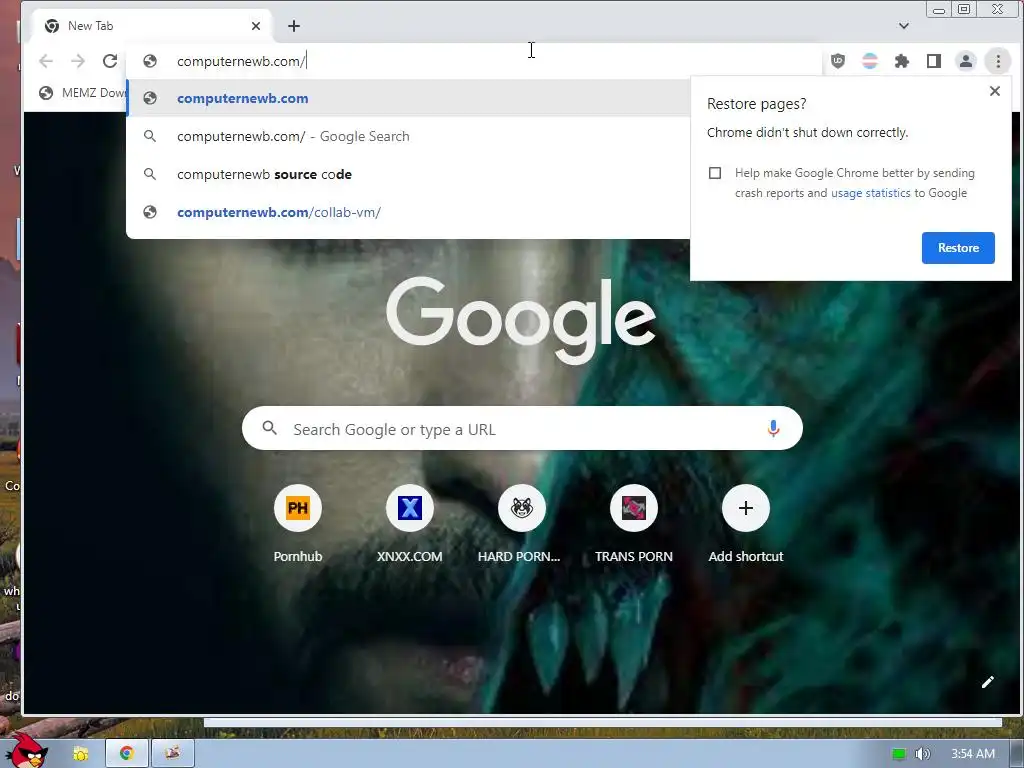
Task: Click the Google logo
Action: point(520,319)
